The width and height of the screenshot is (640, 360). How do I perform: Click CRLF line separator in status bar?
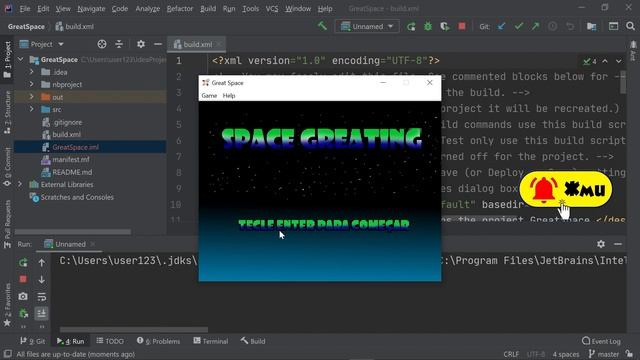pyautogui.click(x=511, y=354)
